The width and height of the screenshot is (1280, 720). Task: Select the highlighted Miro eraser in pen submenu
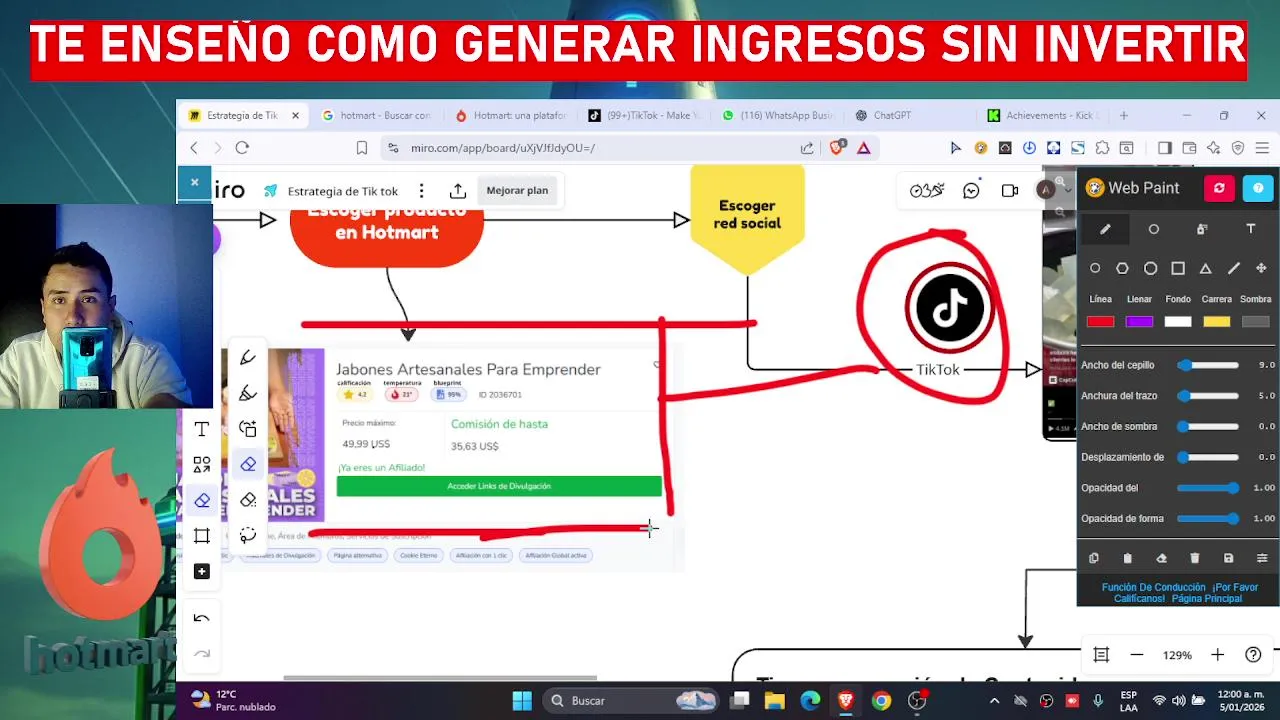tap(248, 464)
